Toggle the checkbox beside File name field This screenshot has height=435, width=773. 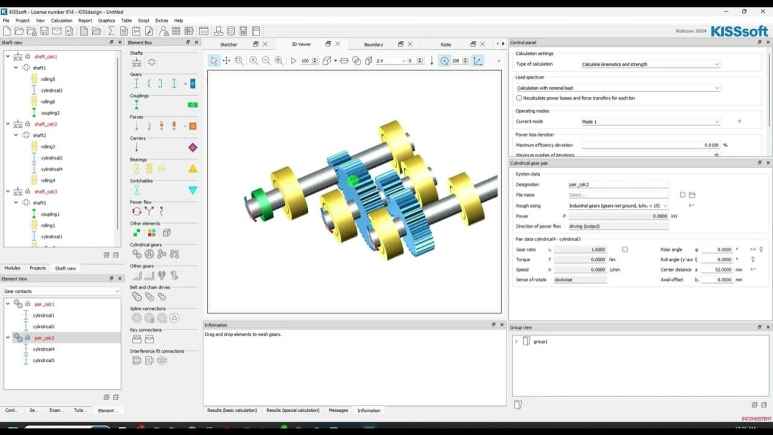[682, 195]
